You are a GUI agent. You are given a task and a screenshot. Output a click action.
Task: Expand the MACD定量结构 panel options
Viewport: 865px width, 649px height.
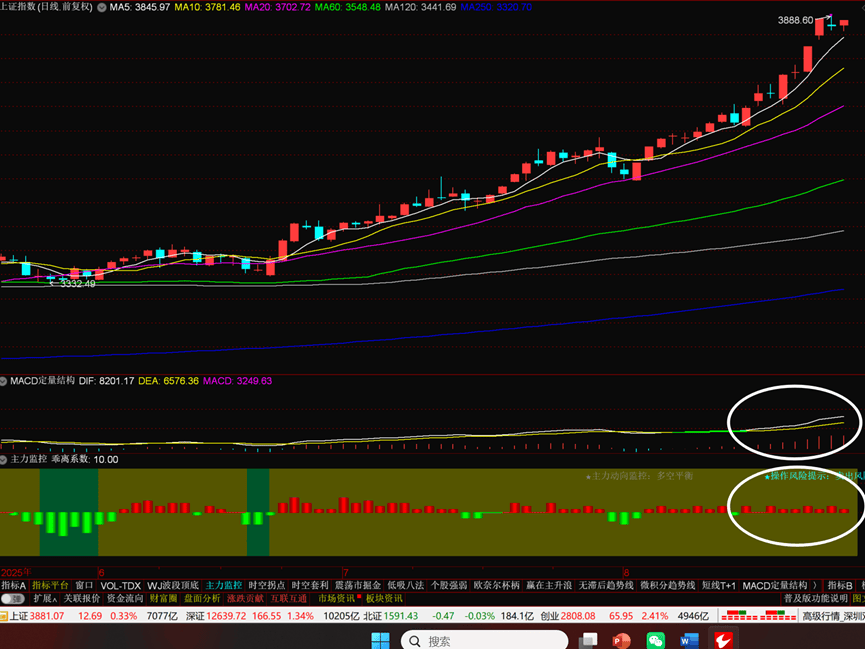coord(4,381)
